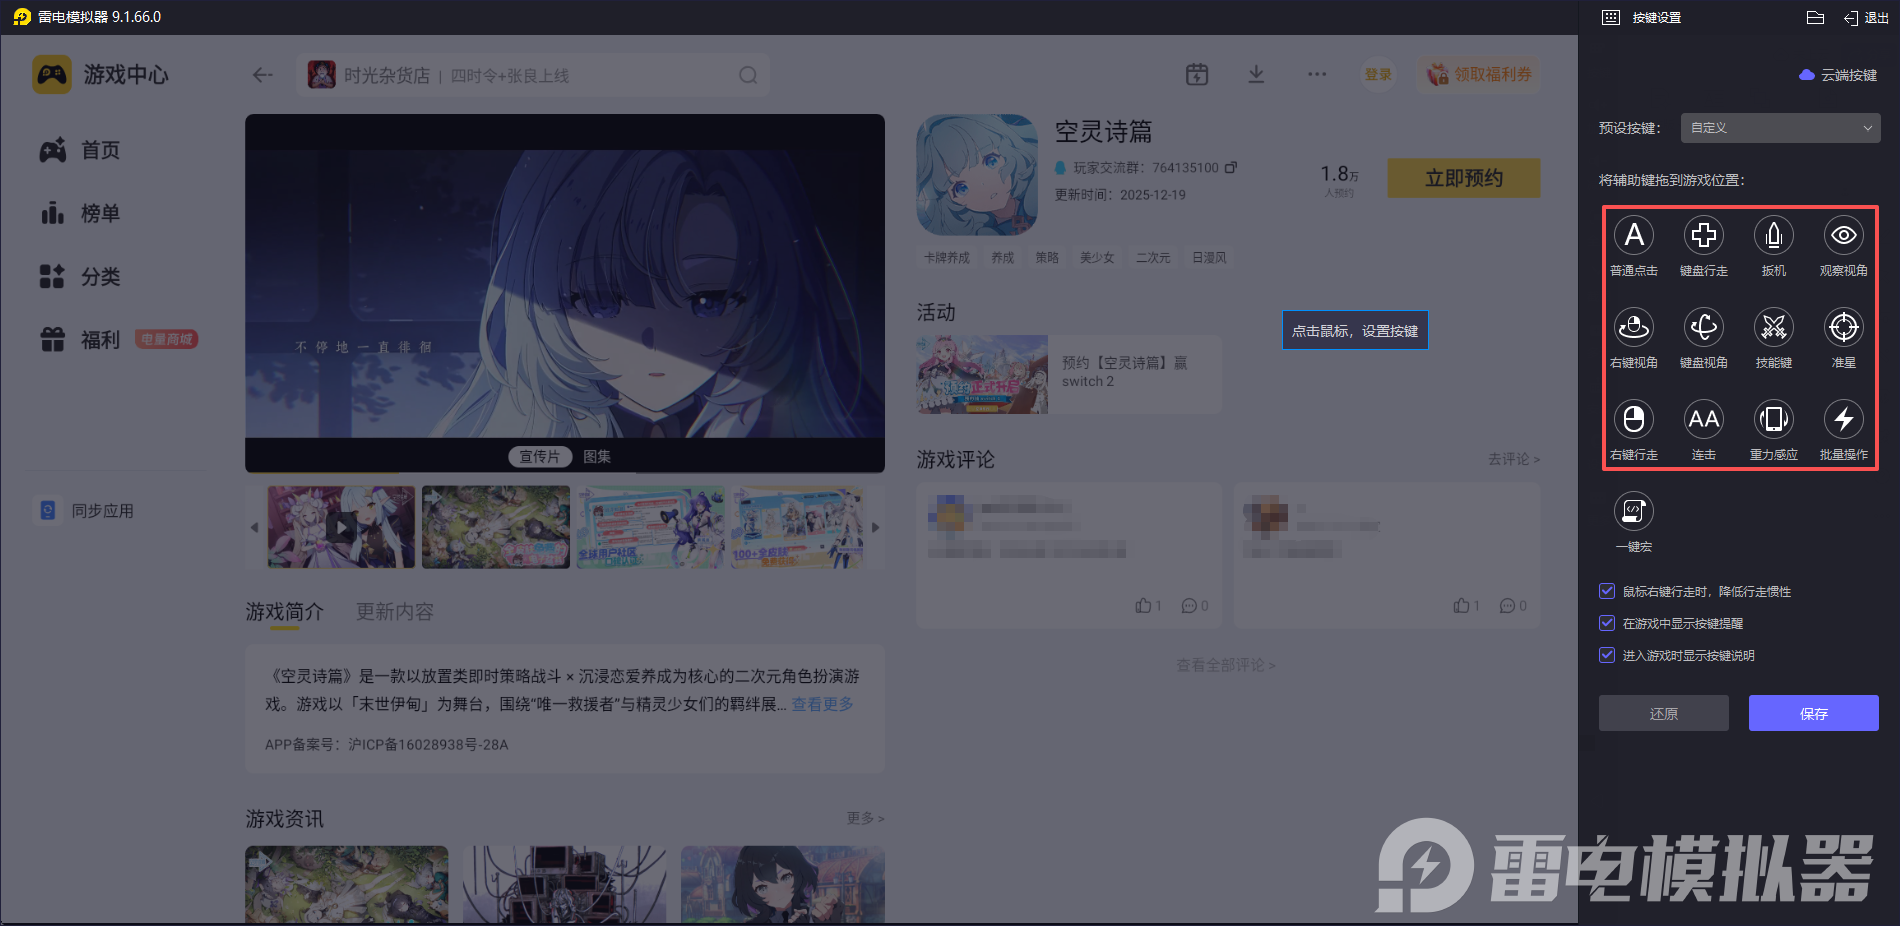Screen dimensions: 1900x926
Task: Click the 卡牌养成 tag
Action: (947, 258)
